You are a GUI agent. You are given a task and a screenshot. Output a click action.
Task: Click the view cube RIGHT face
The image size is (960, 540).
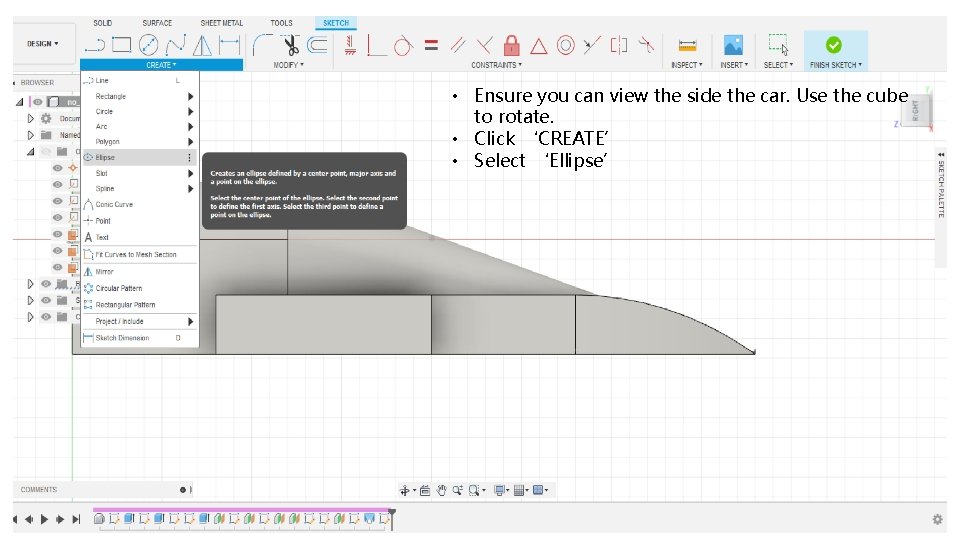click(915, 111)
